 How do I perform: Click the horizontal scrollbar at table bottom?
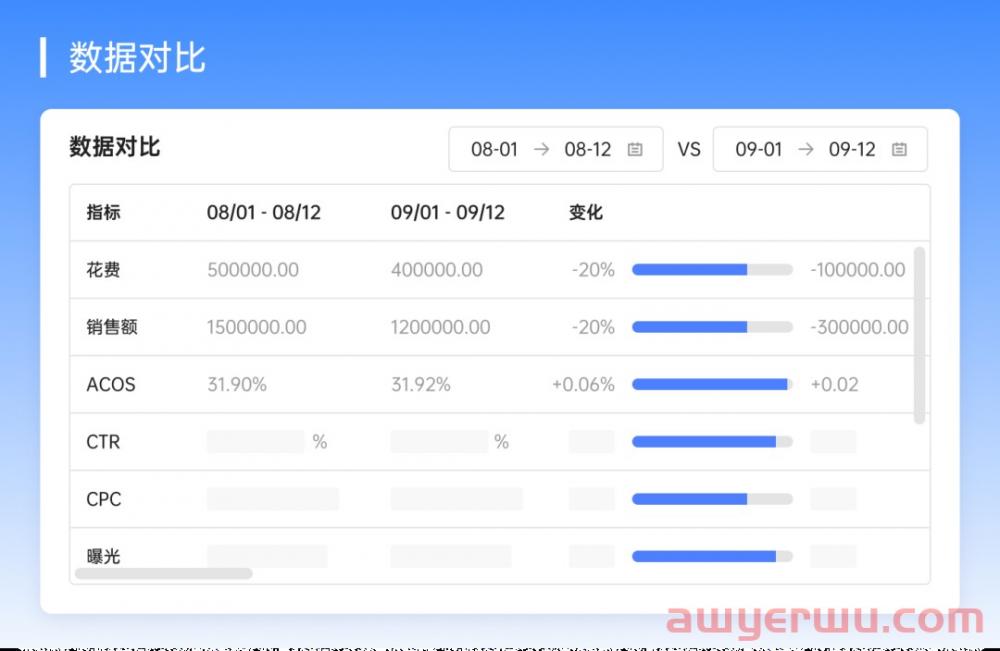pos(163,573)
